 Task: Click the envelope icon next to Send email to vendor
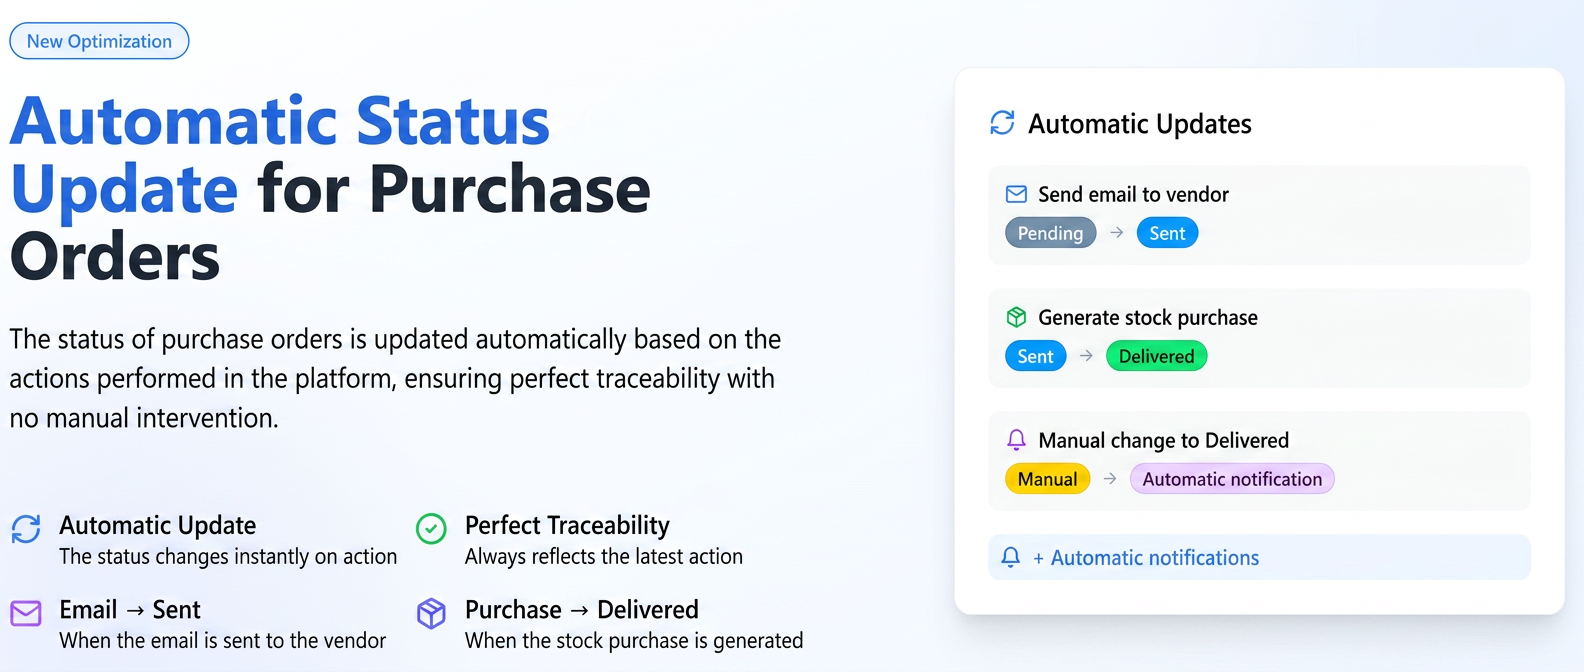1016,194
